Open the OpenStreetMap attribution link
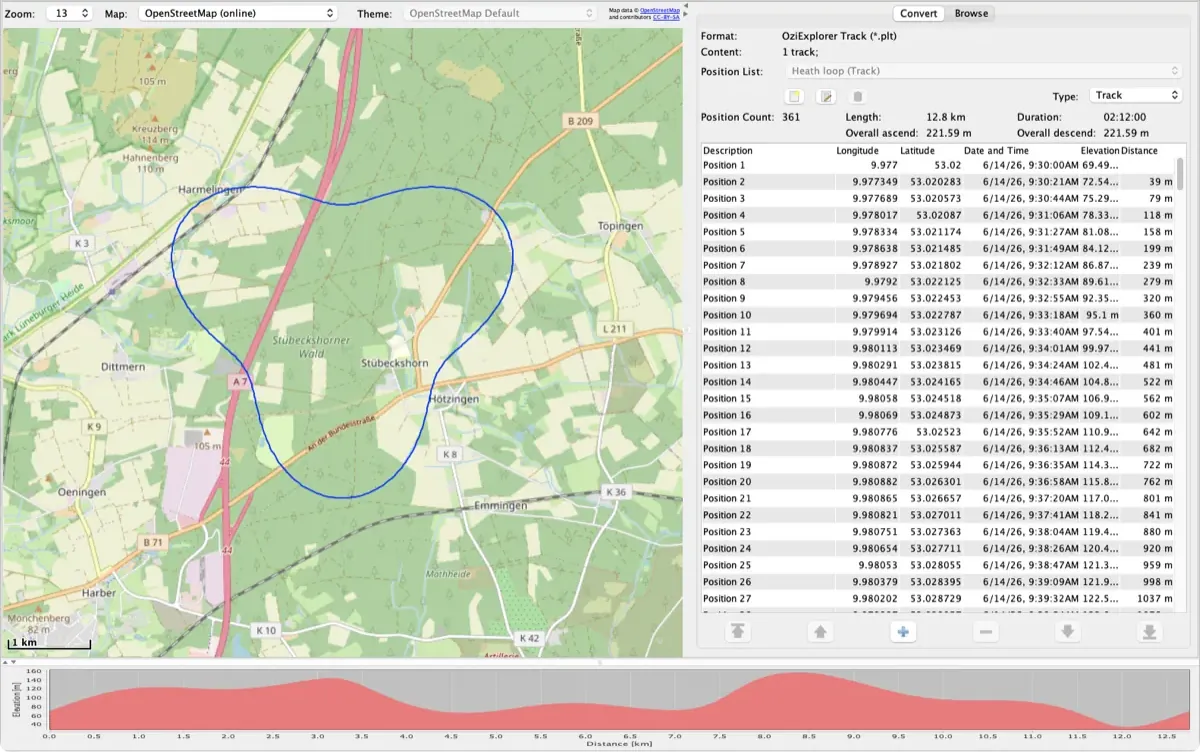 click(660, 10)
